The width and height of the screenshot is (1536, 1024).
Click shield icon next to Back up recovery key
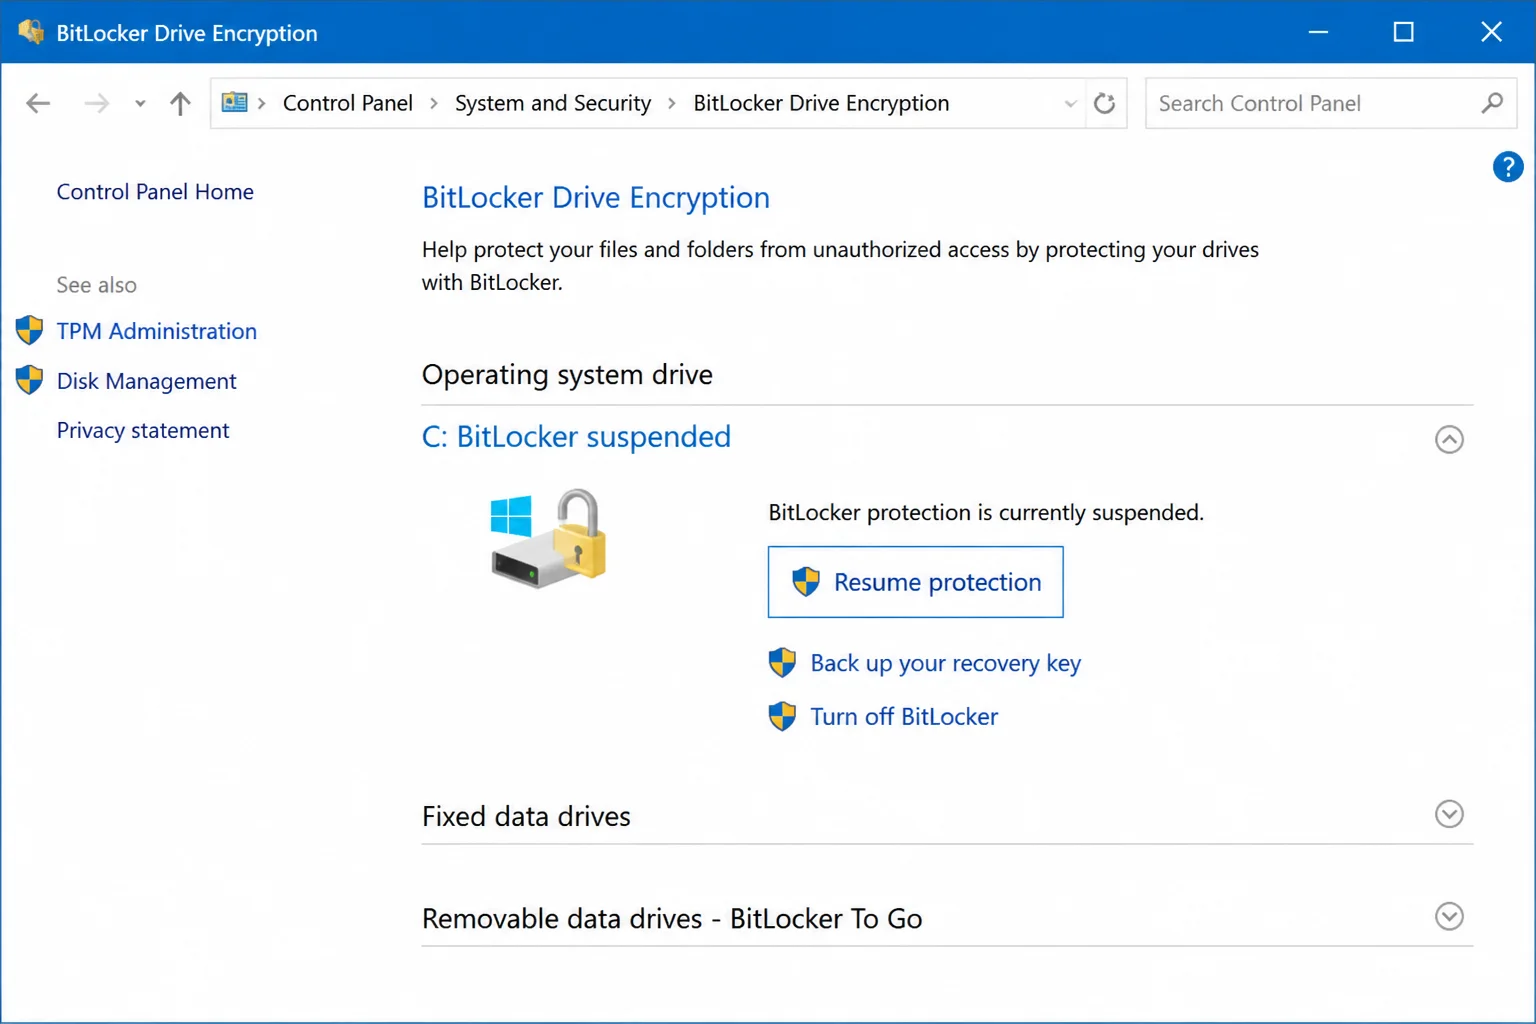point(782,663)
